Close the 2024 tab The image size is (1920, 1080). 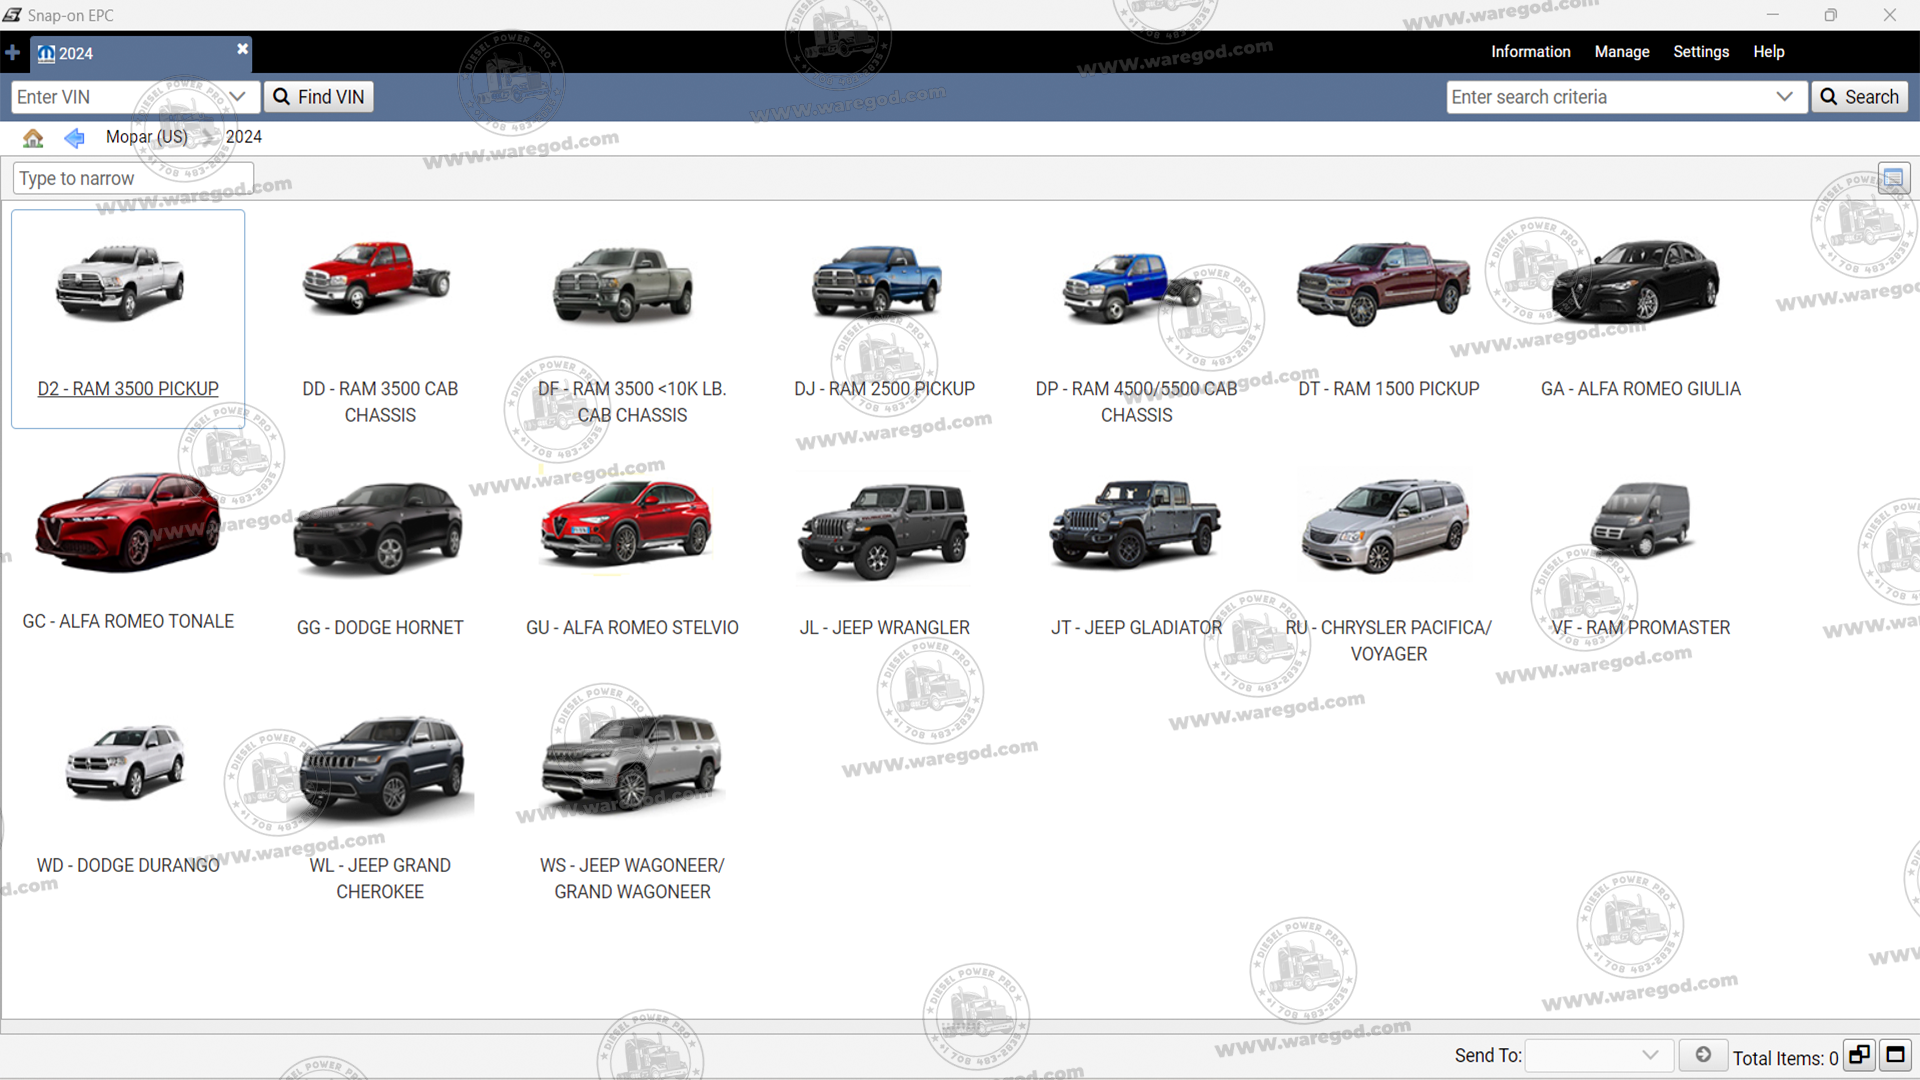click(x=242, y=48)
